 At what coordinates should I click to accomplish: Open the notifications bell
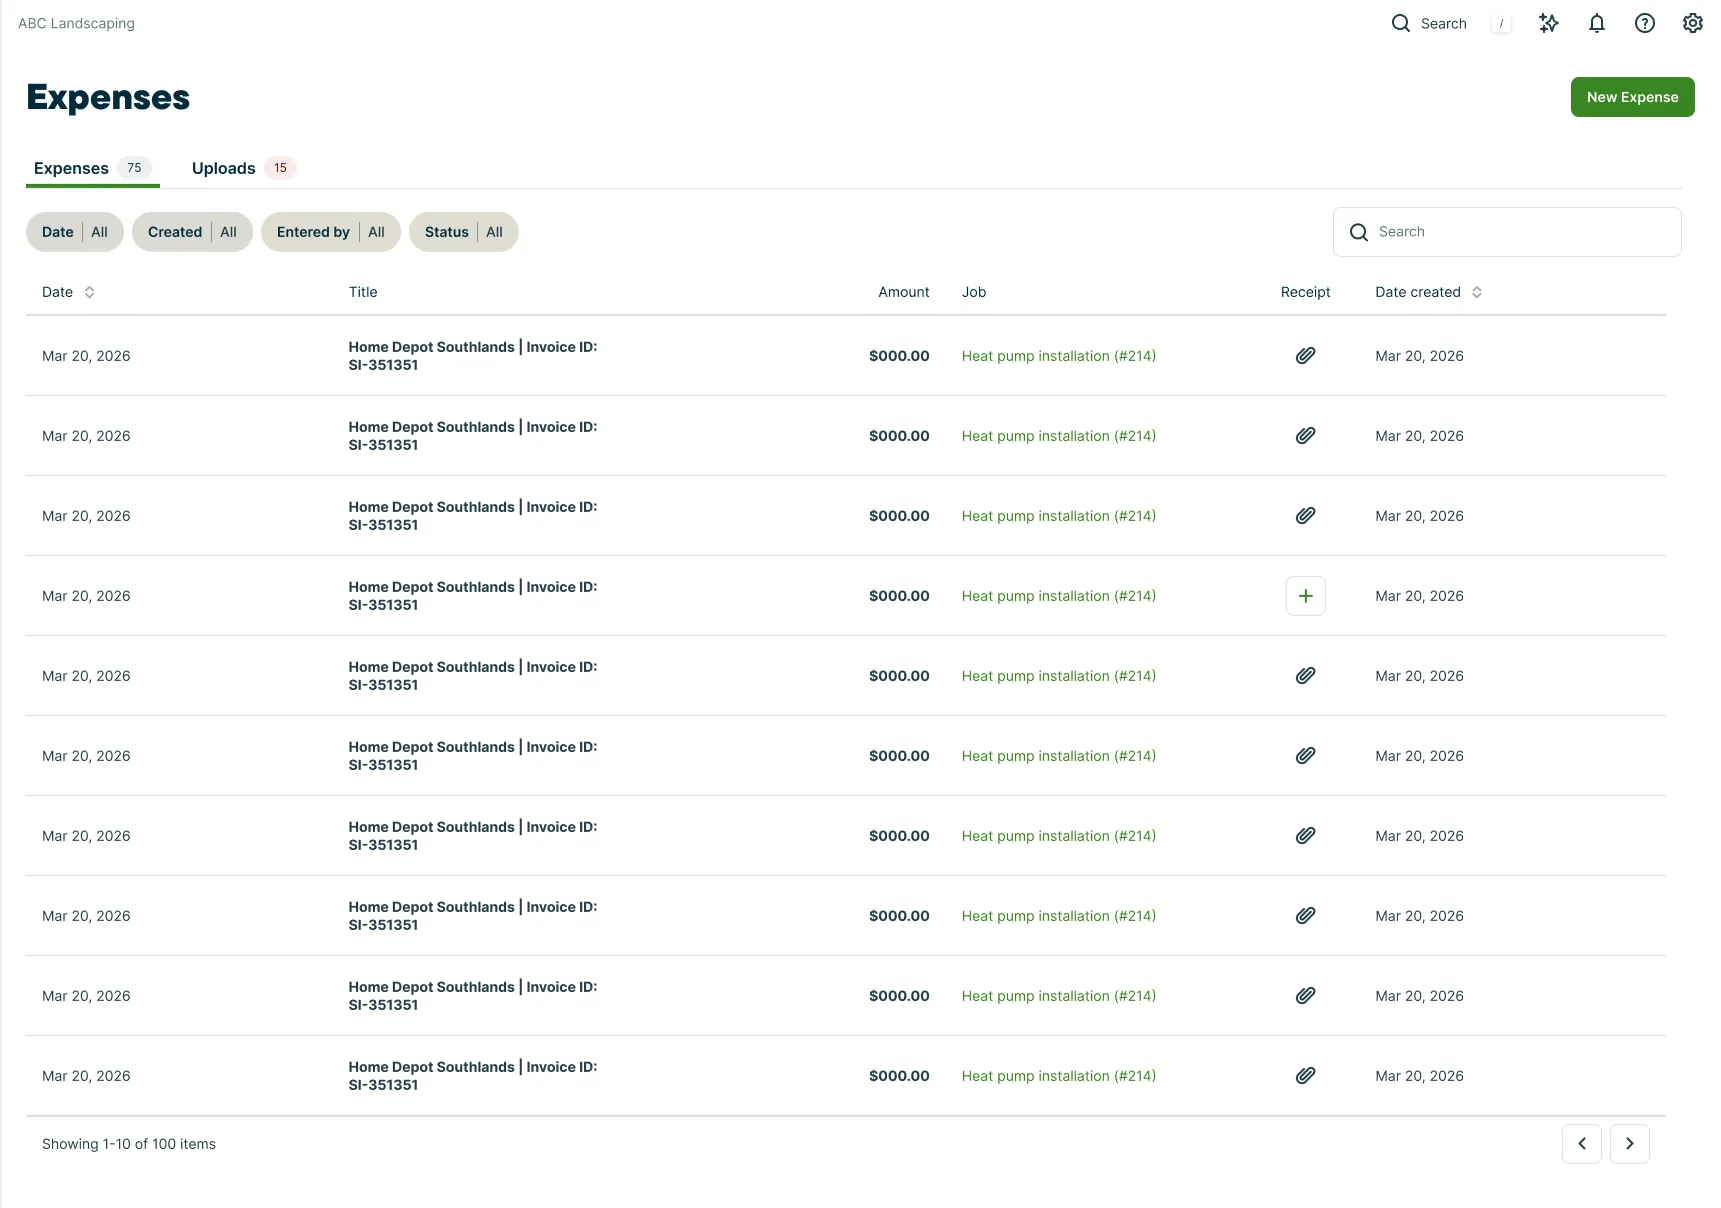[1597, 23]
